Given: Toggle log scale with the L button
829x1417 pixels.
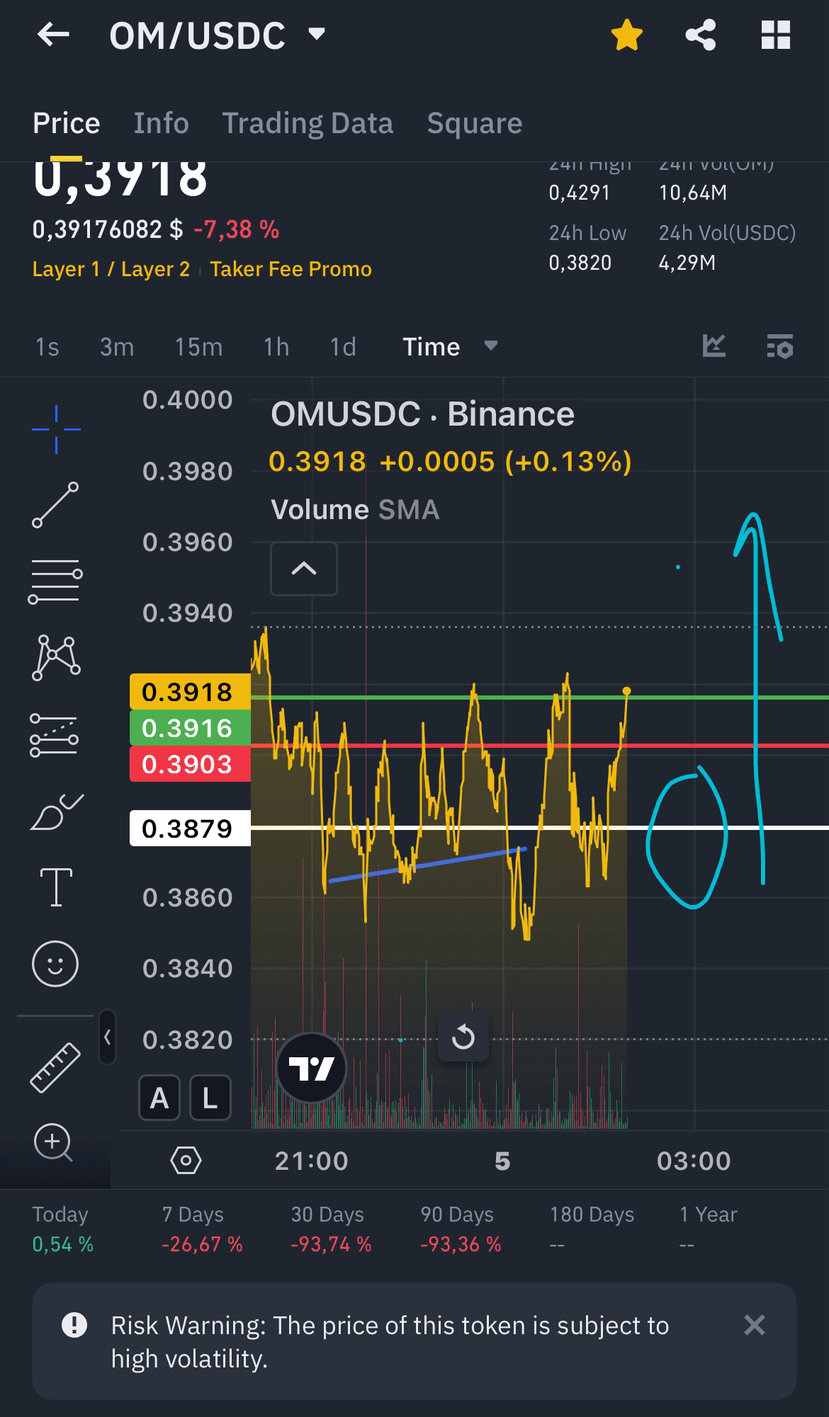Looking at the screenshot, I should click(209, 1098).
